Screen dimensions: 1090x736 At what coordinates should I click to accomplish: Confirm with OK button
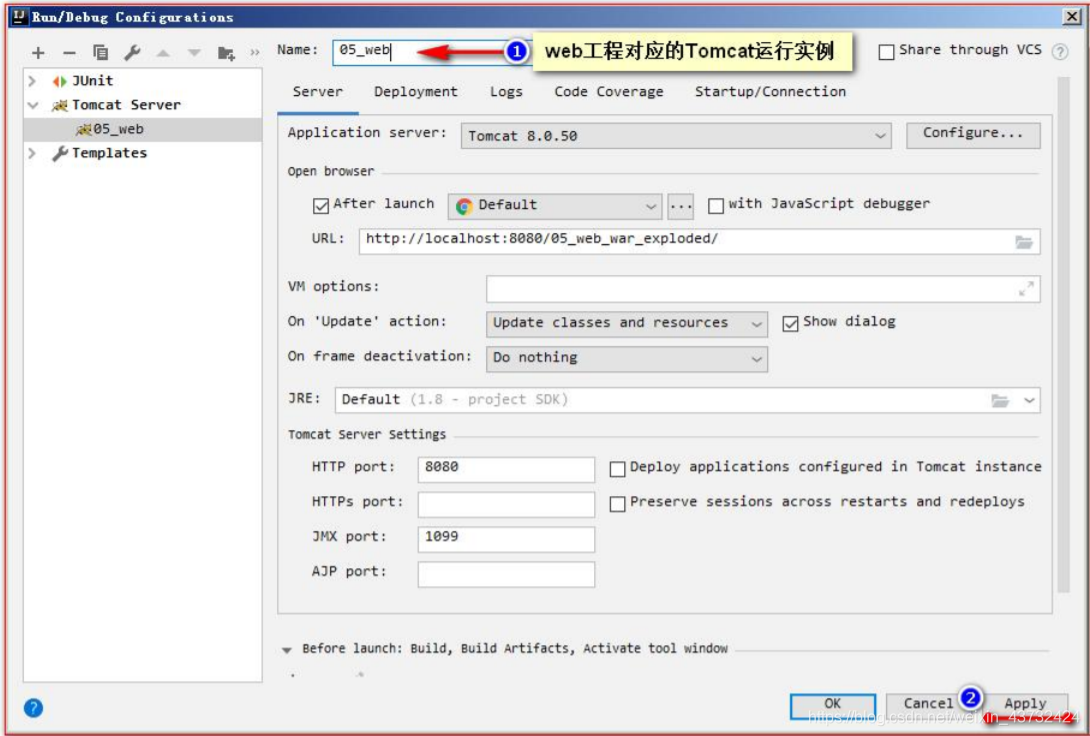pyautogui.click(x=832, y=705)
